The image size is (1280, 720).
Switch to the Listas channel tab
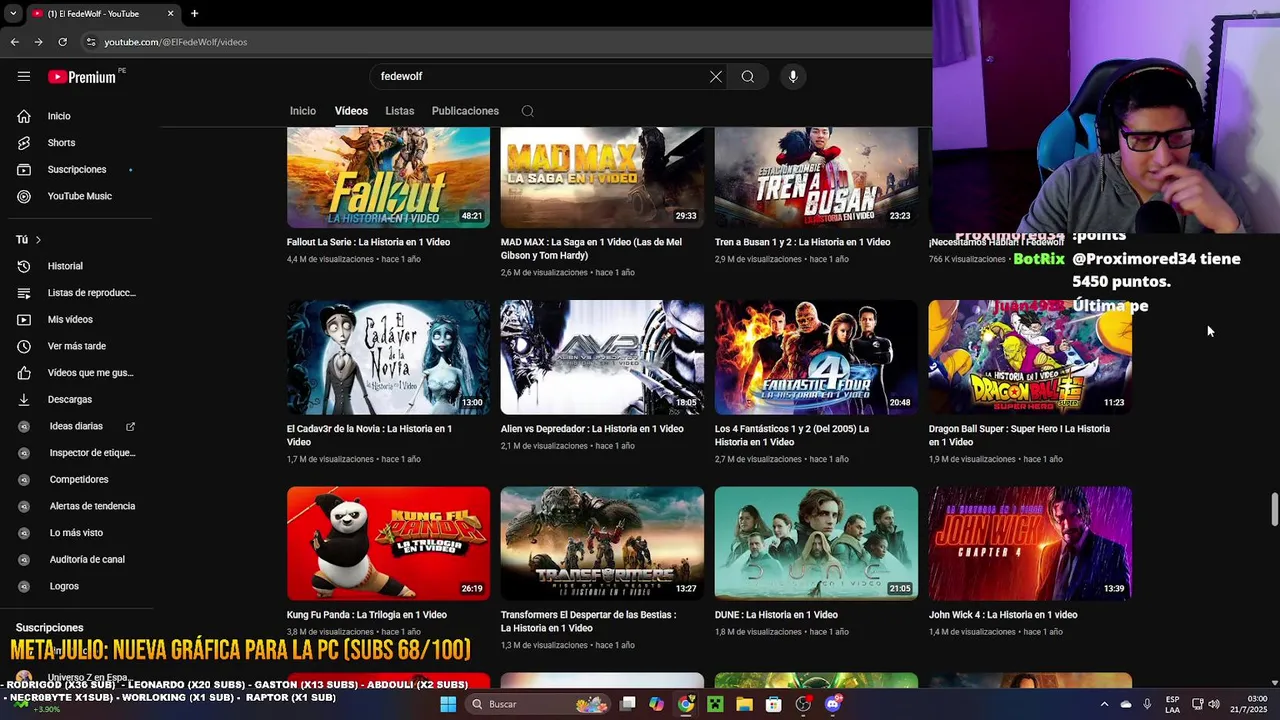tap(399, 111)
